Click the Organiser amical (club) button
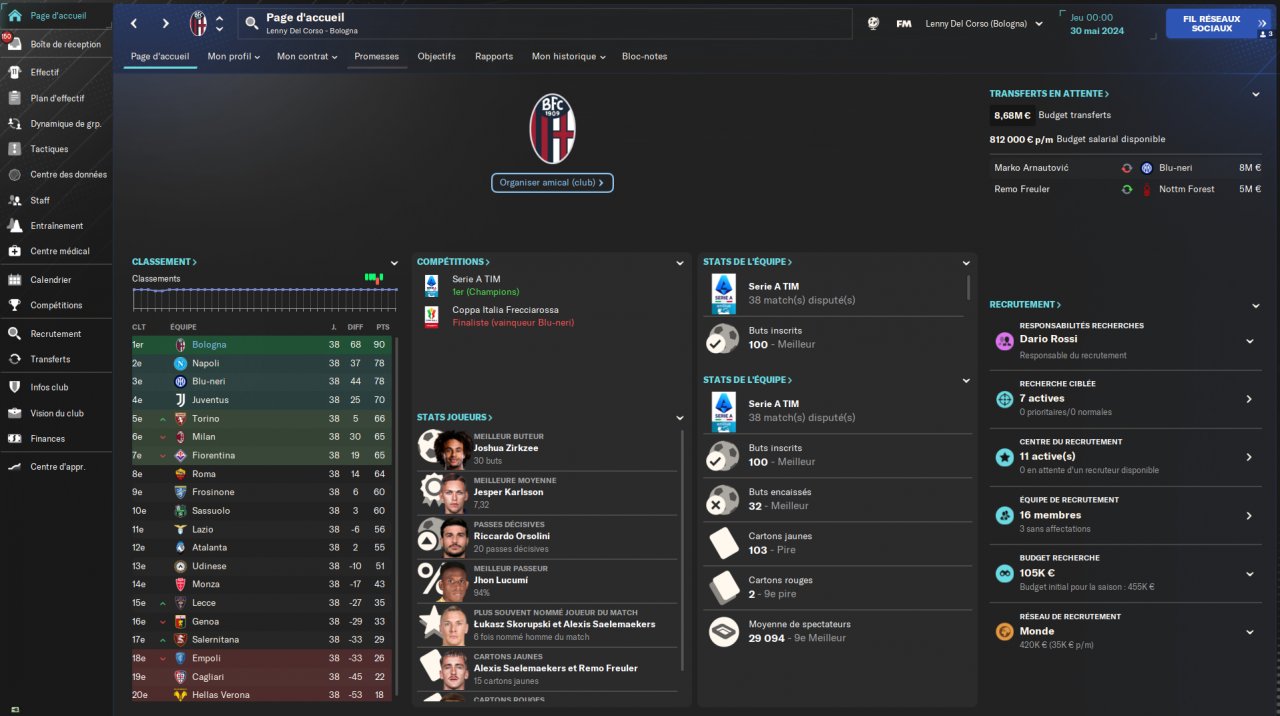1280x716 pixels. click(552, 183)
